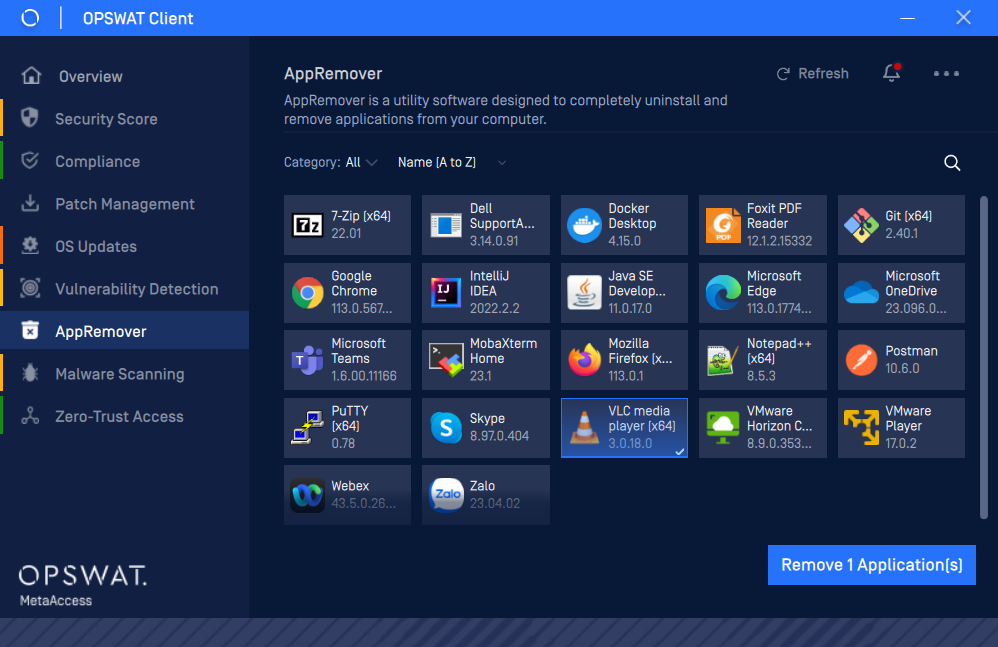Click the Microsoft Teams version 1.6.00.11166
This screenshot has height=647, width=998.
[363, 376]
